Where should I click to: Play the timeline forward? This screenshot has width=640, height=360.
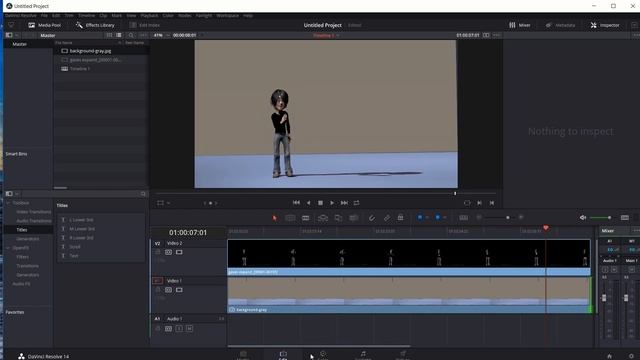click(x=332, y=203)
